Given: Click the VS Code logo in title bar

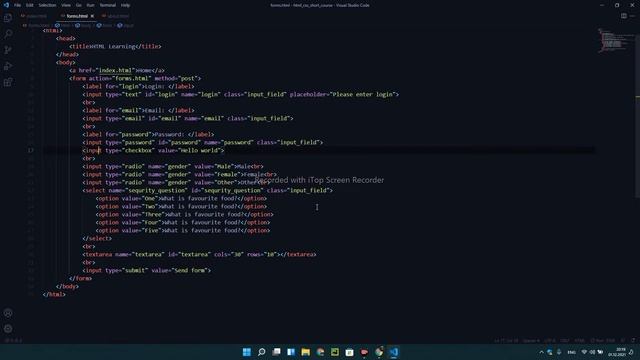Looking at the screenshot, I should 6,5.
